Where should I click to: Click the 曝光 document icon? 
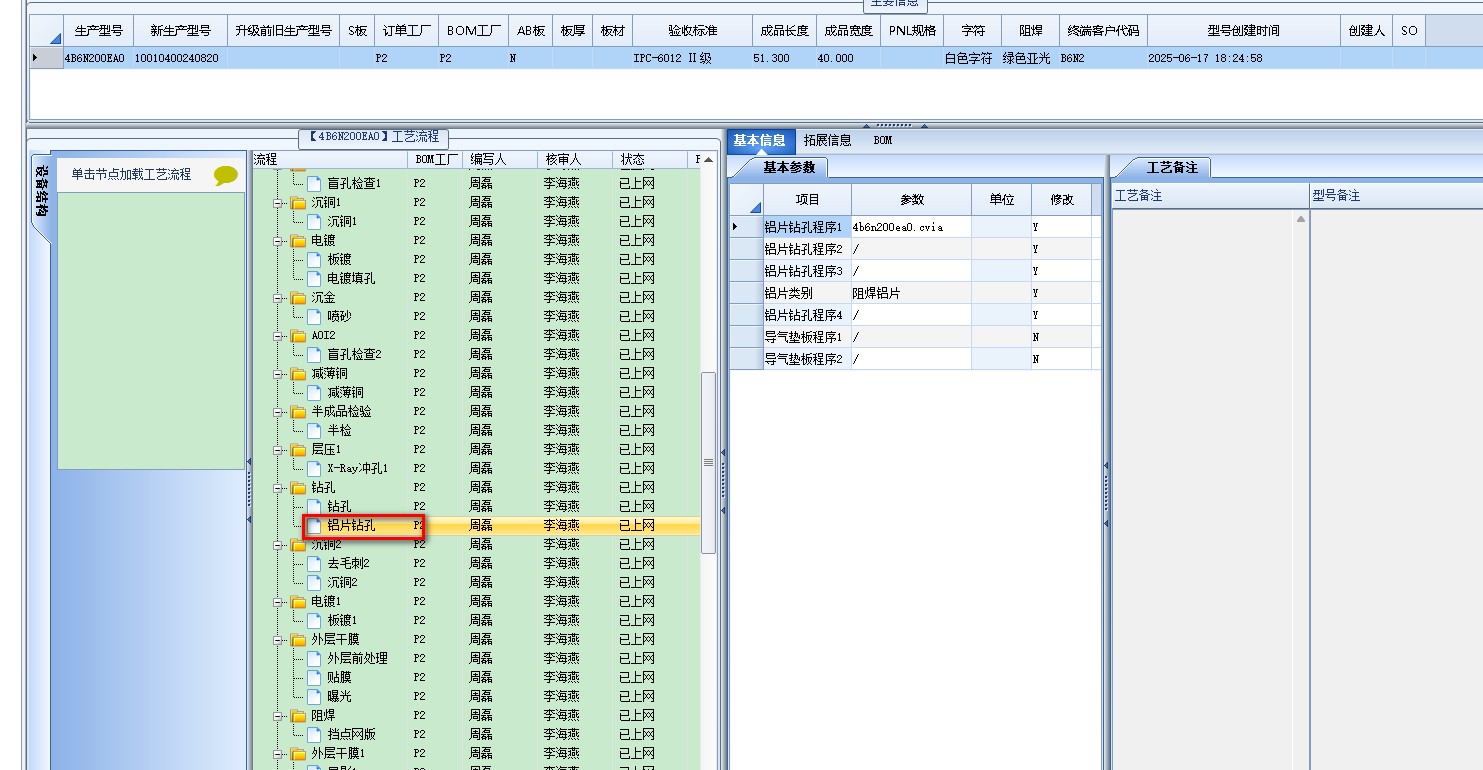[x=315, y=696]
